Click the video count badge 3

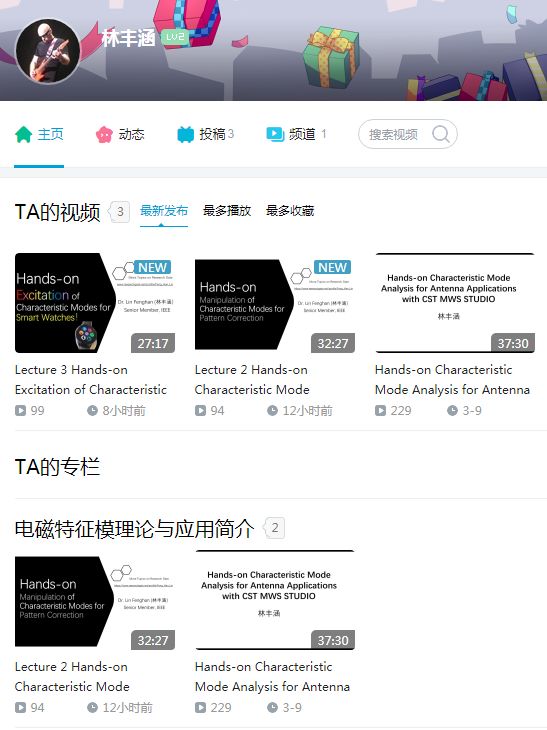119,212
